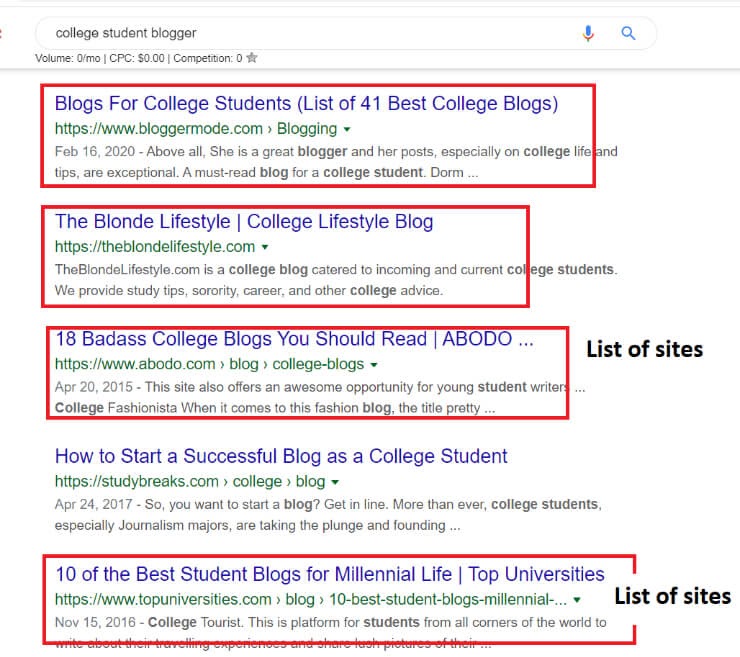This screenshot has height=657, width=740.
Task: Click the abodo.com › blog › college-blogs URL
Action: [210, 364]
